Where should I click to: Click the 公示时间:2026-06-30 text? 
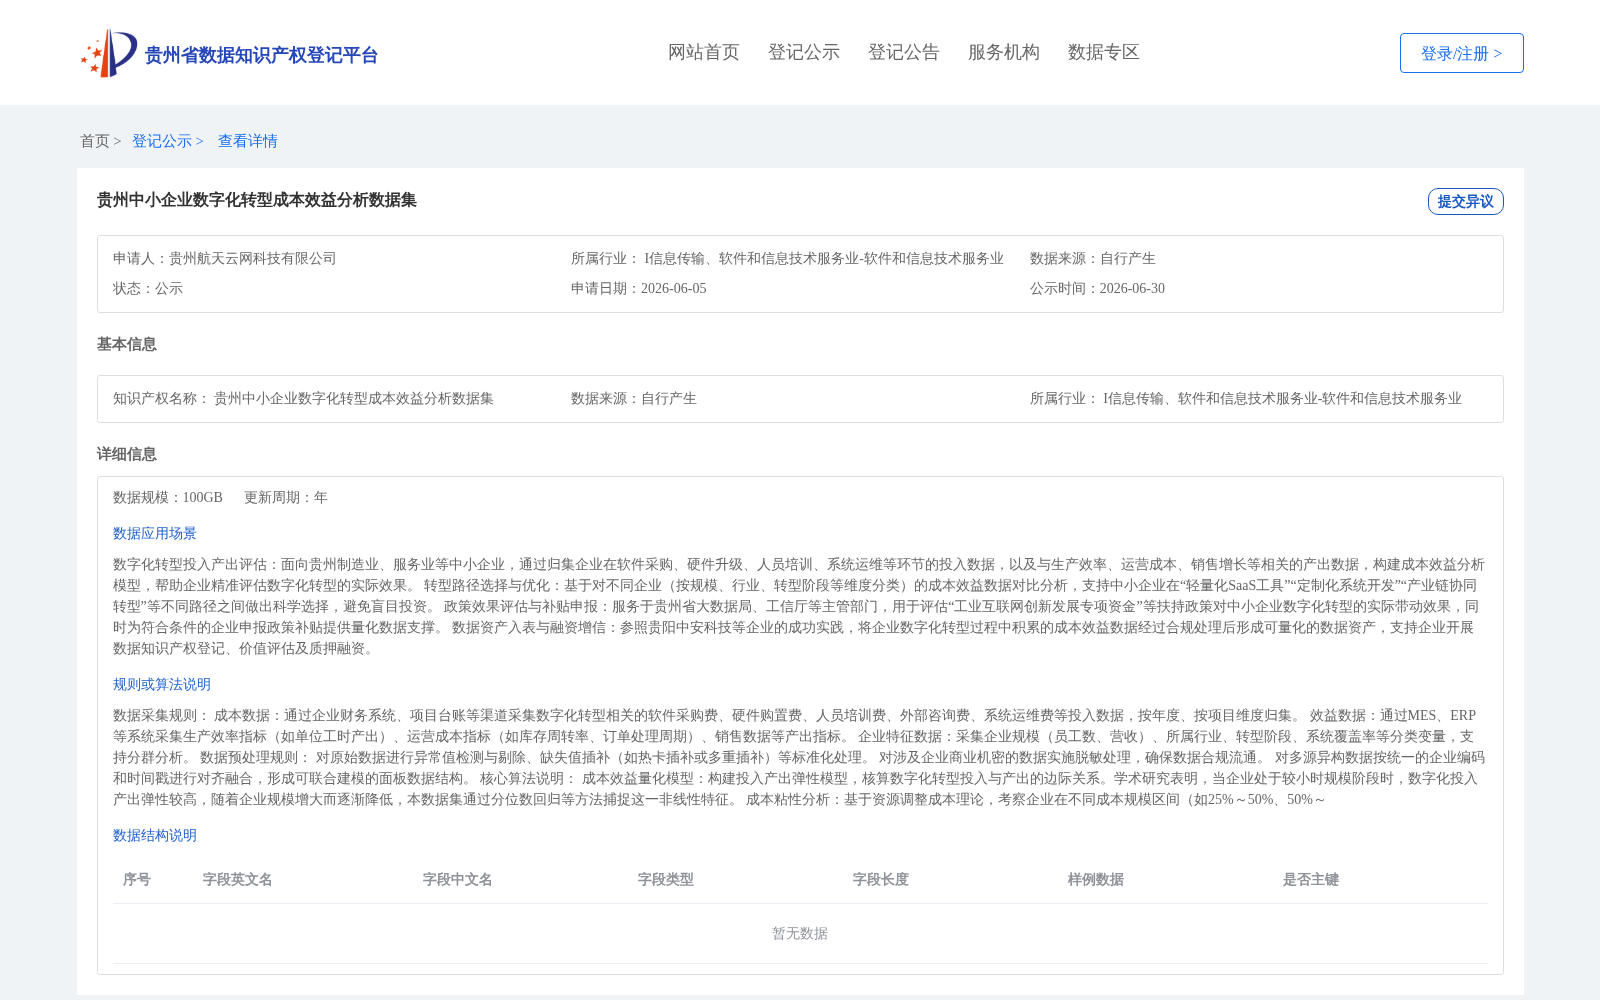1097,288
